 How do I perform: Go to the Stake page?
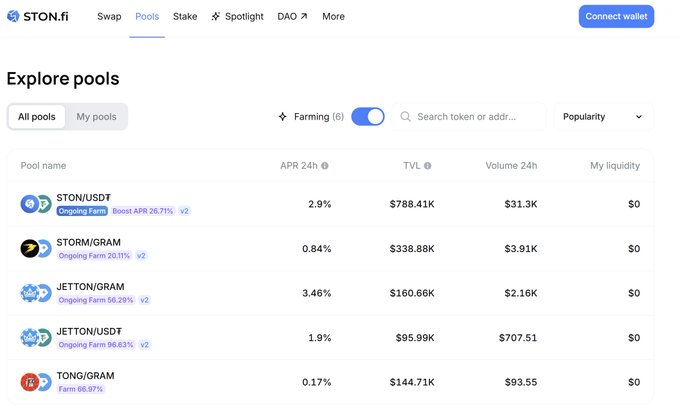tap(185, 16)
